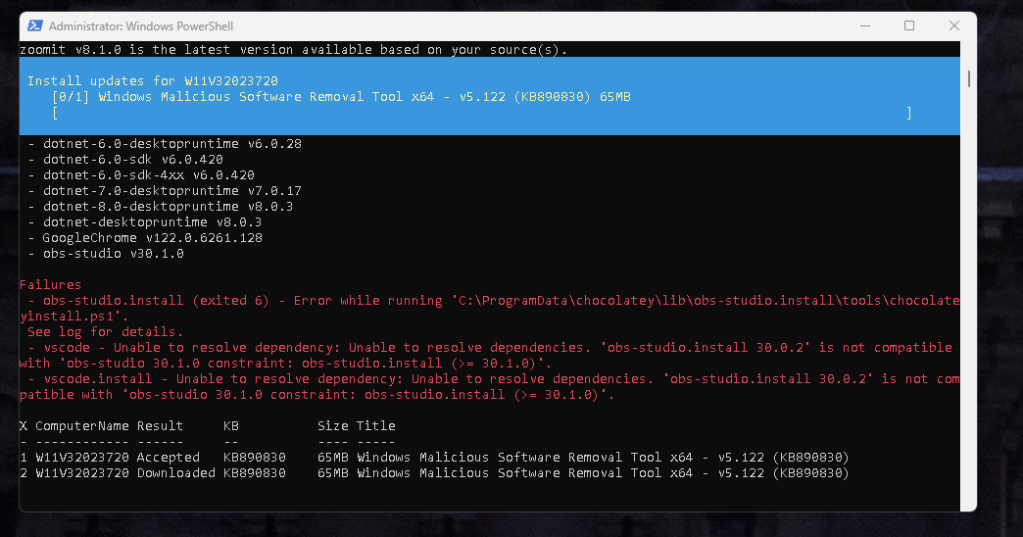Screen dimensions: 1023x537
Task: Click the 'zoomit v8.1.0 is the latest version' line
Action: pos(294,50)
